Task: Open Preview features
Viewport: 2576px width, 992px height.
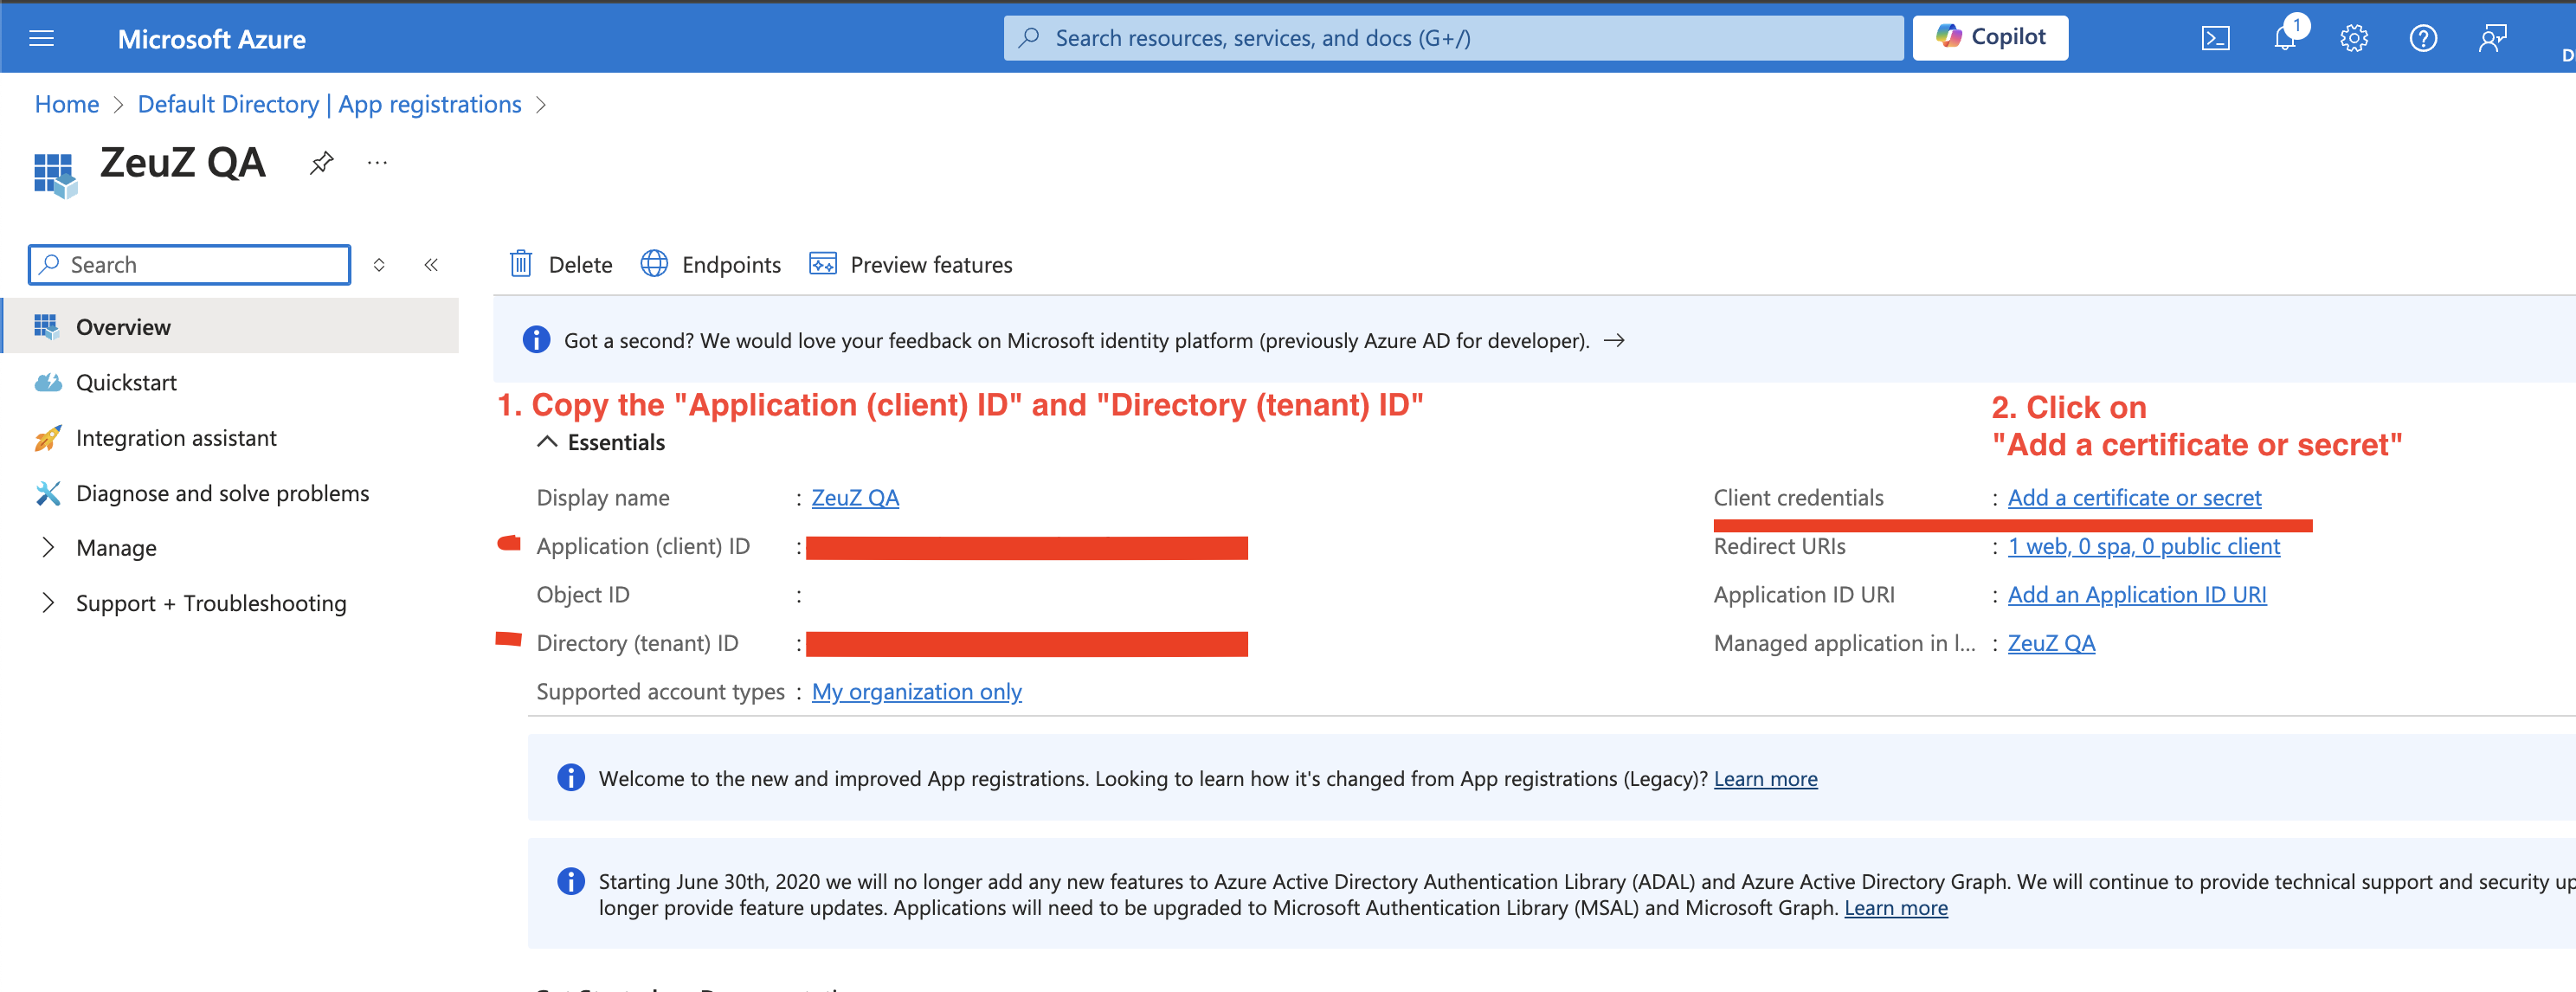Action: [911, 264]
